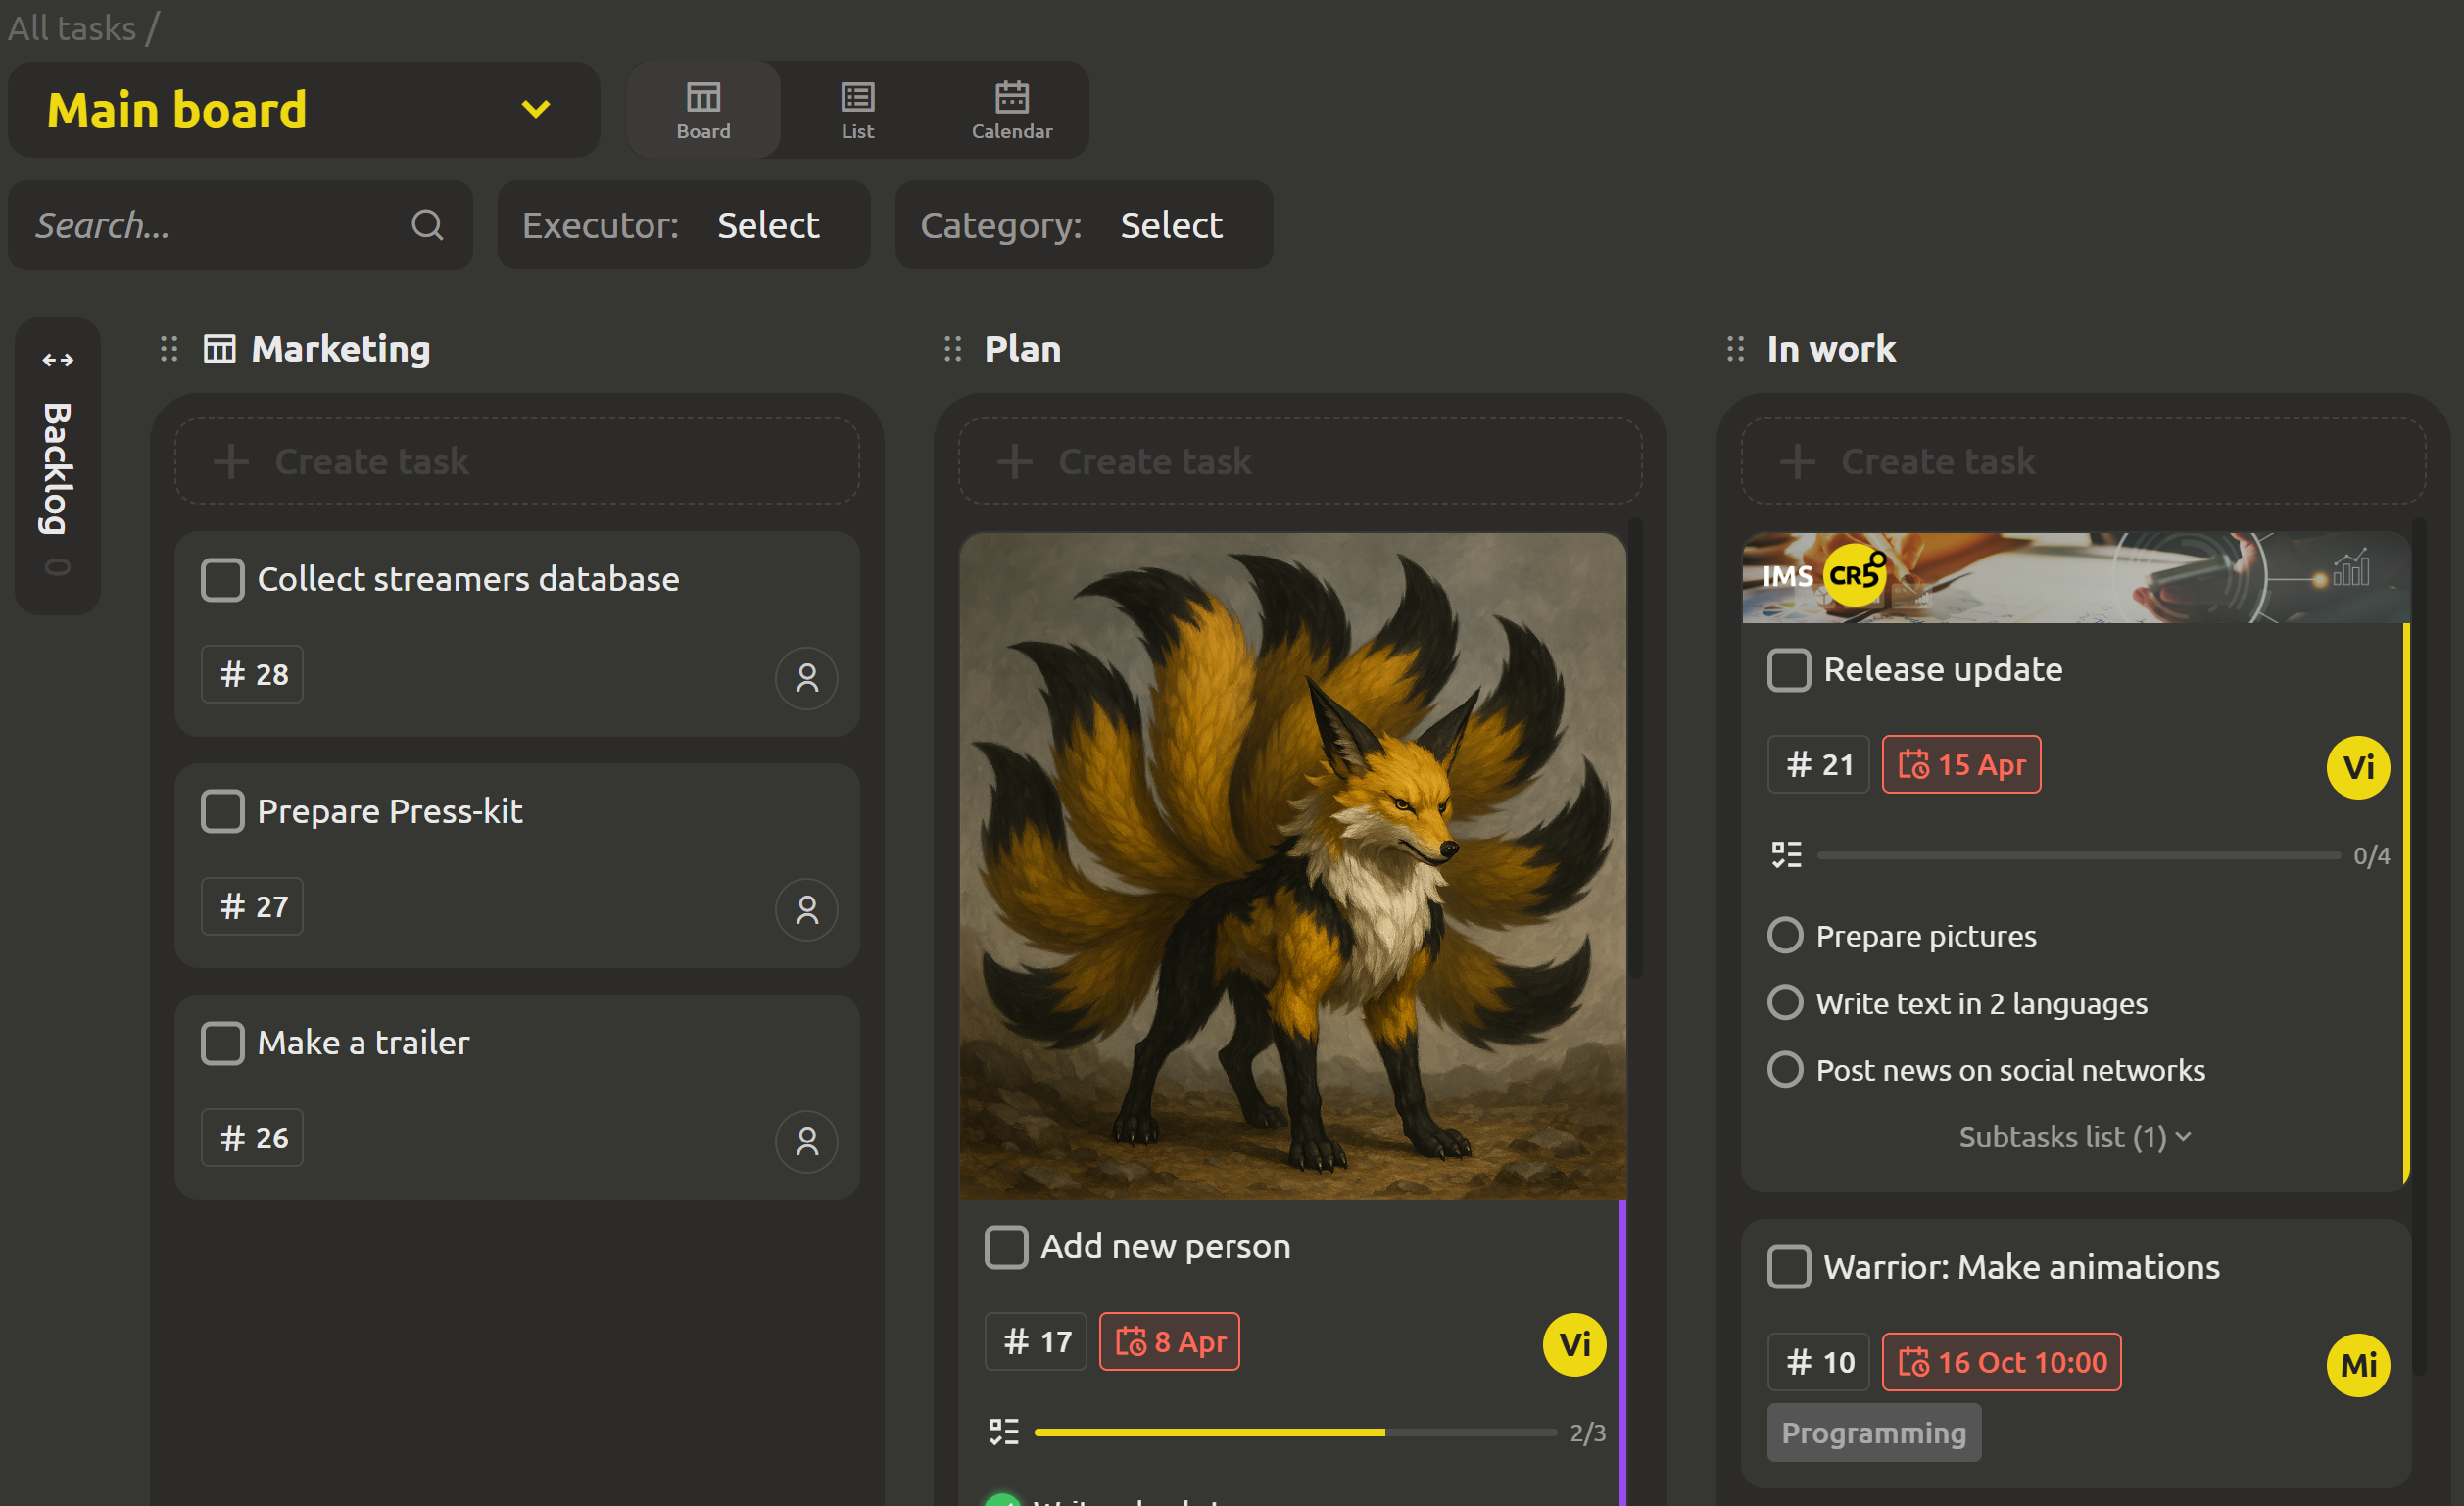The image size is (2464, 1506).
Task: Create task in Marketing column
Action: coord(517,461)
